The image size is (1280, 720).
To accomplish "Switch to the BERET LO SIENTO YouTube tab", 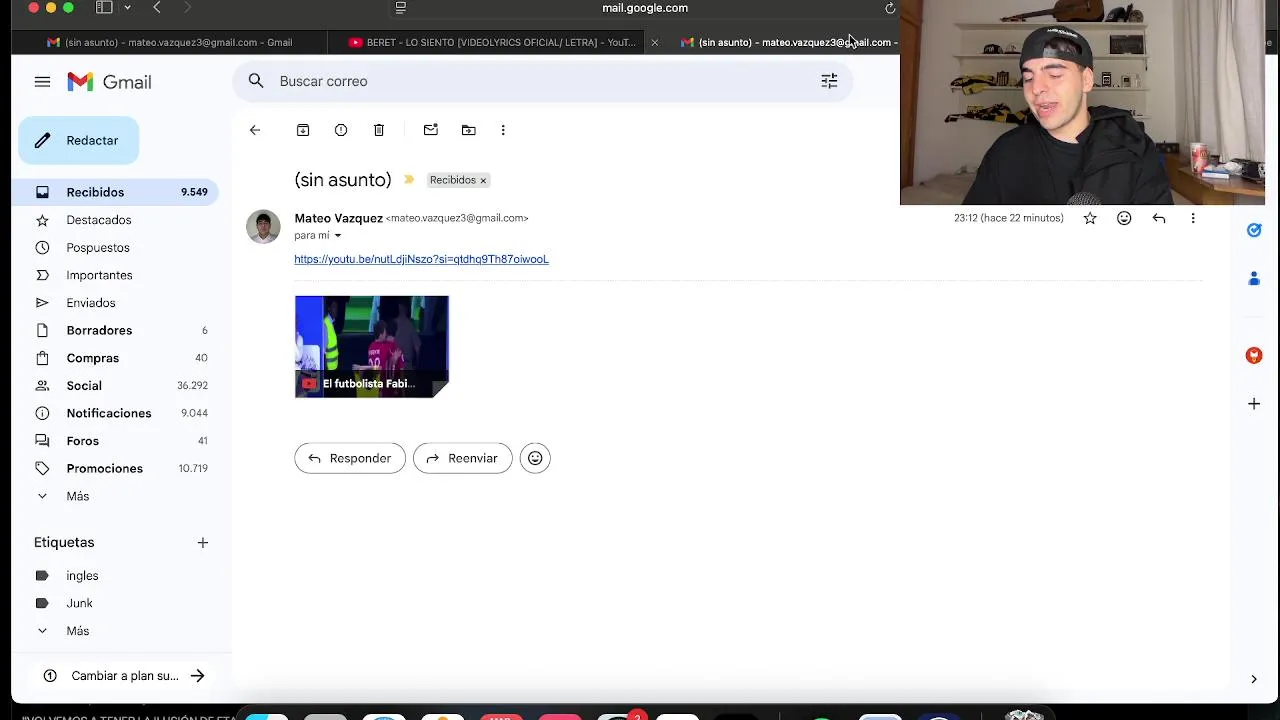I will (x=492, y=42).
